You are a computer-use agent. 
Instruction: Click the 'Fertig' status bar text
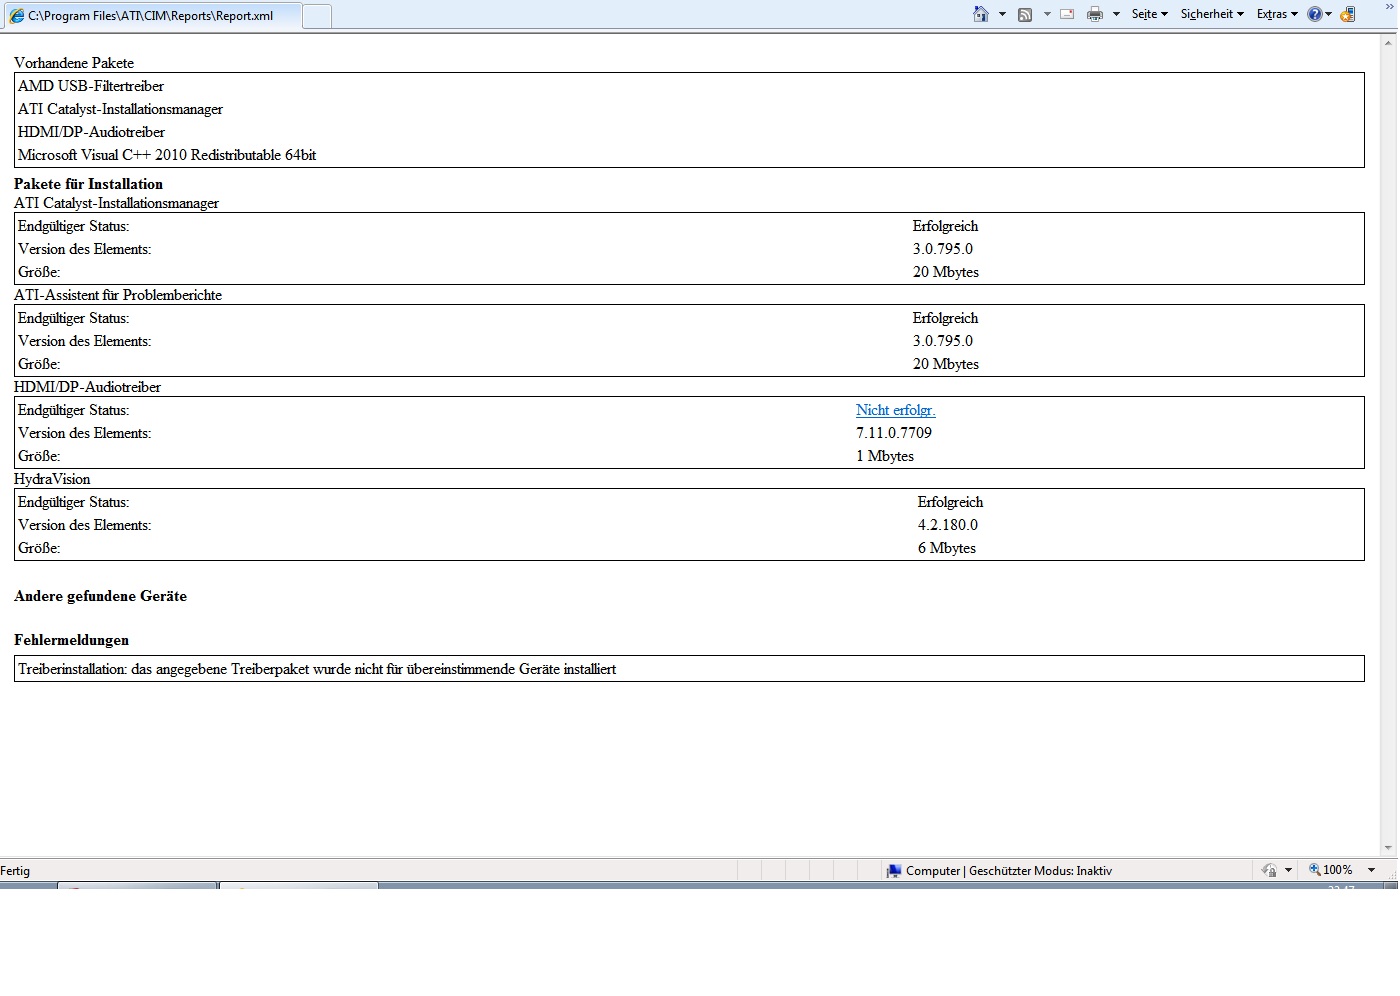tap(15, 871)
